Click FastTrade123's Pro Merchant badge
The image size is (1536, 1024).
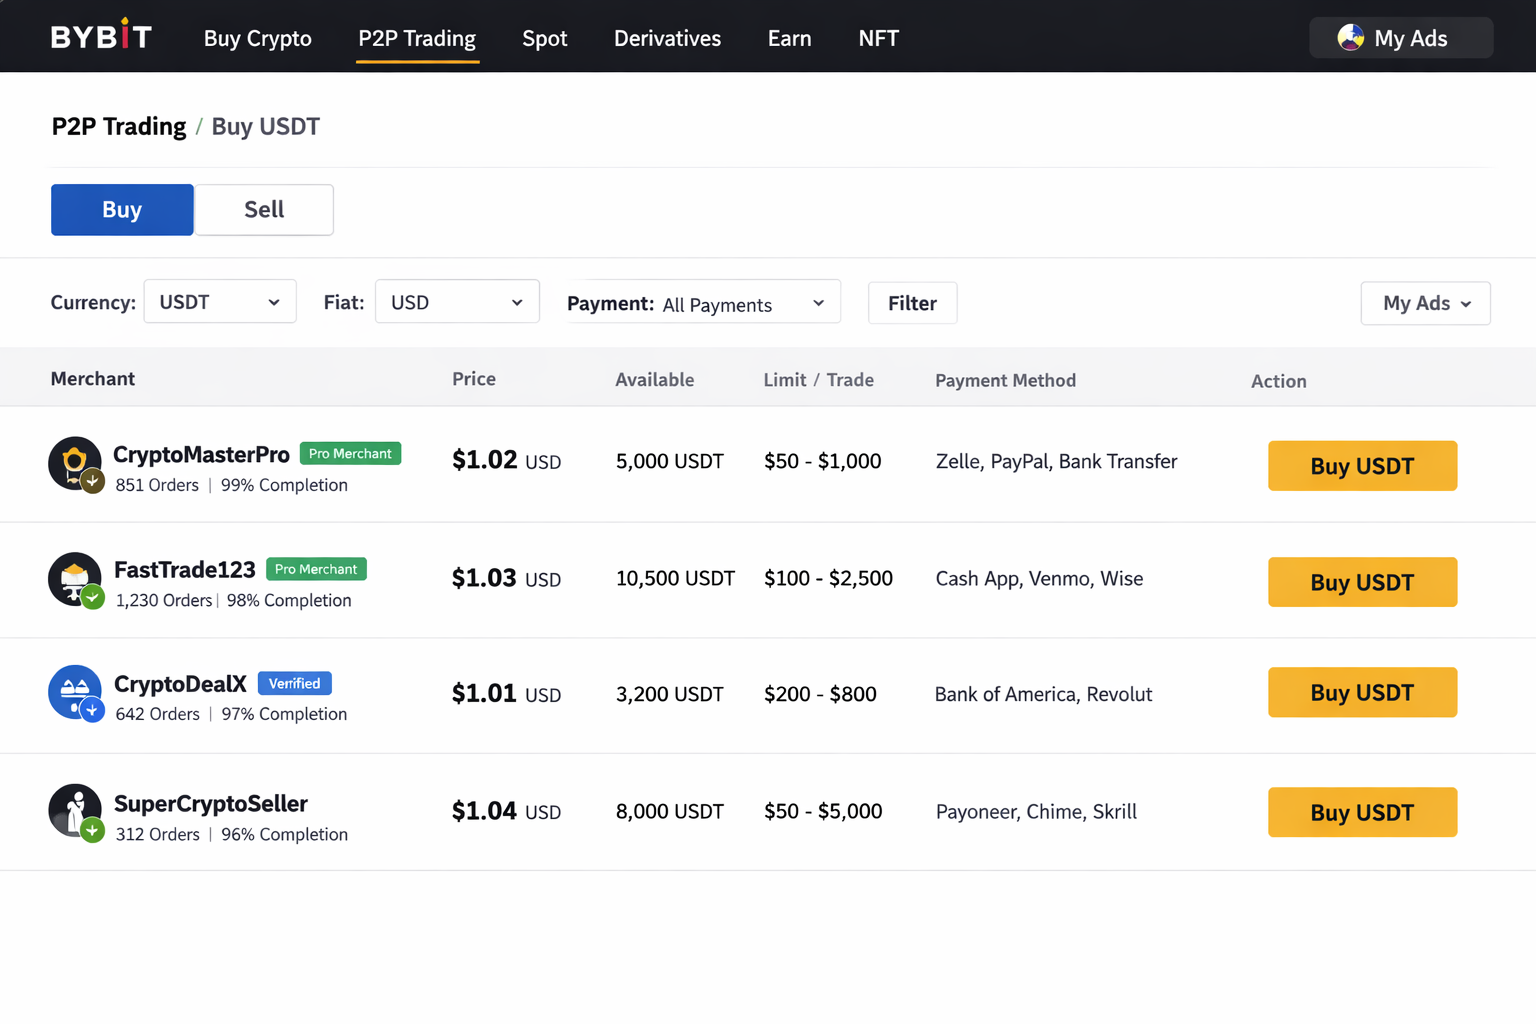click(316, 569)
